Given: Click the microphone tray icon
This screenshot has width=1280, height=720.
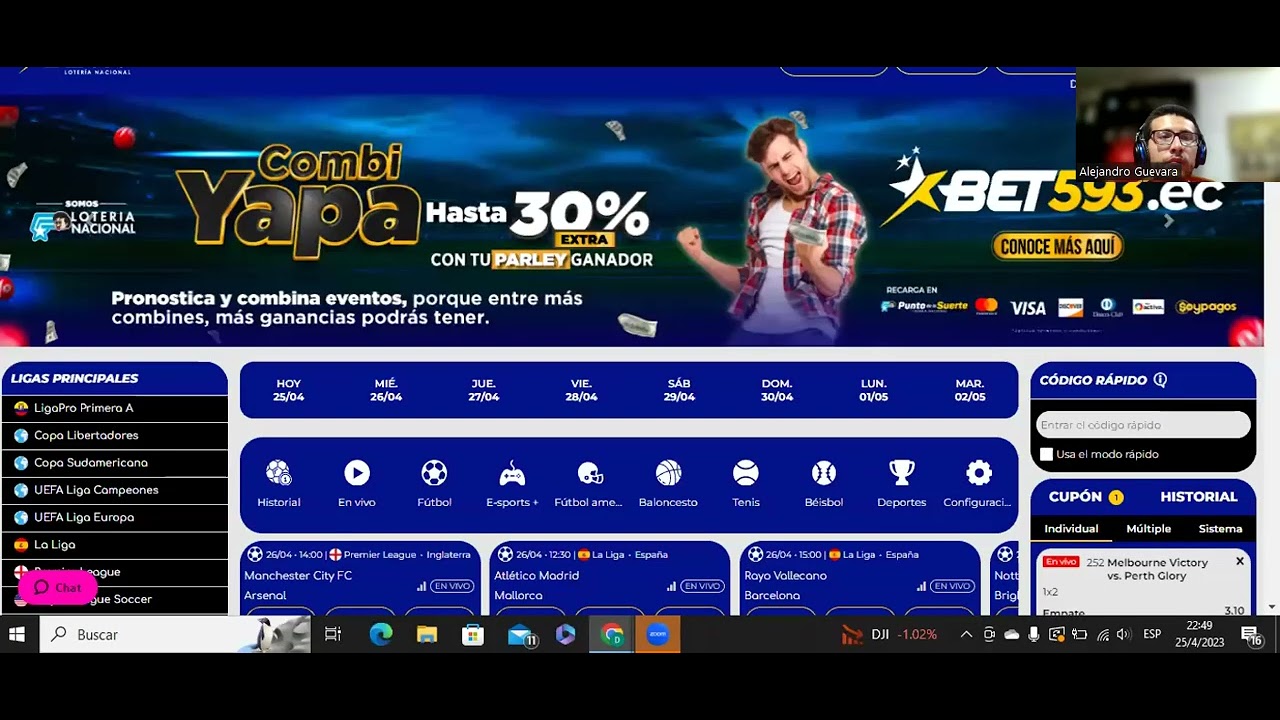Looking at the screenshot, I should (1034, 634).
